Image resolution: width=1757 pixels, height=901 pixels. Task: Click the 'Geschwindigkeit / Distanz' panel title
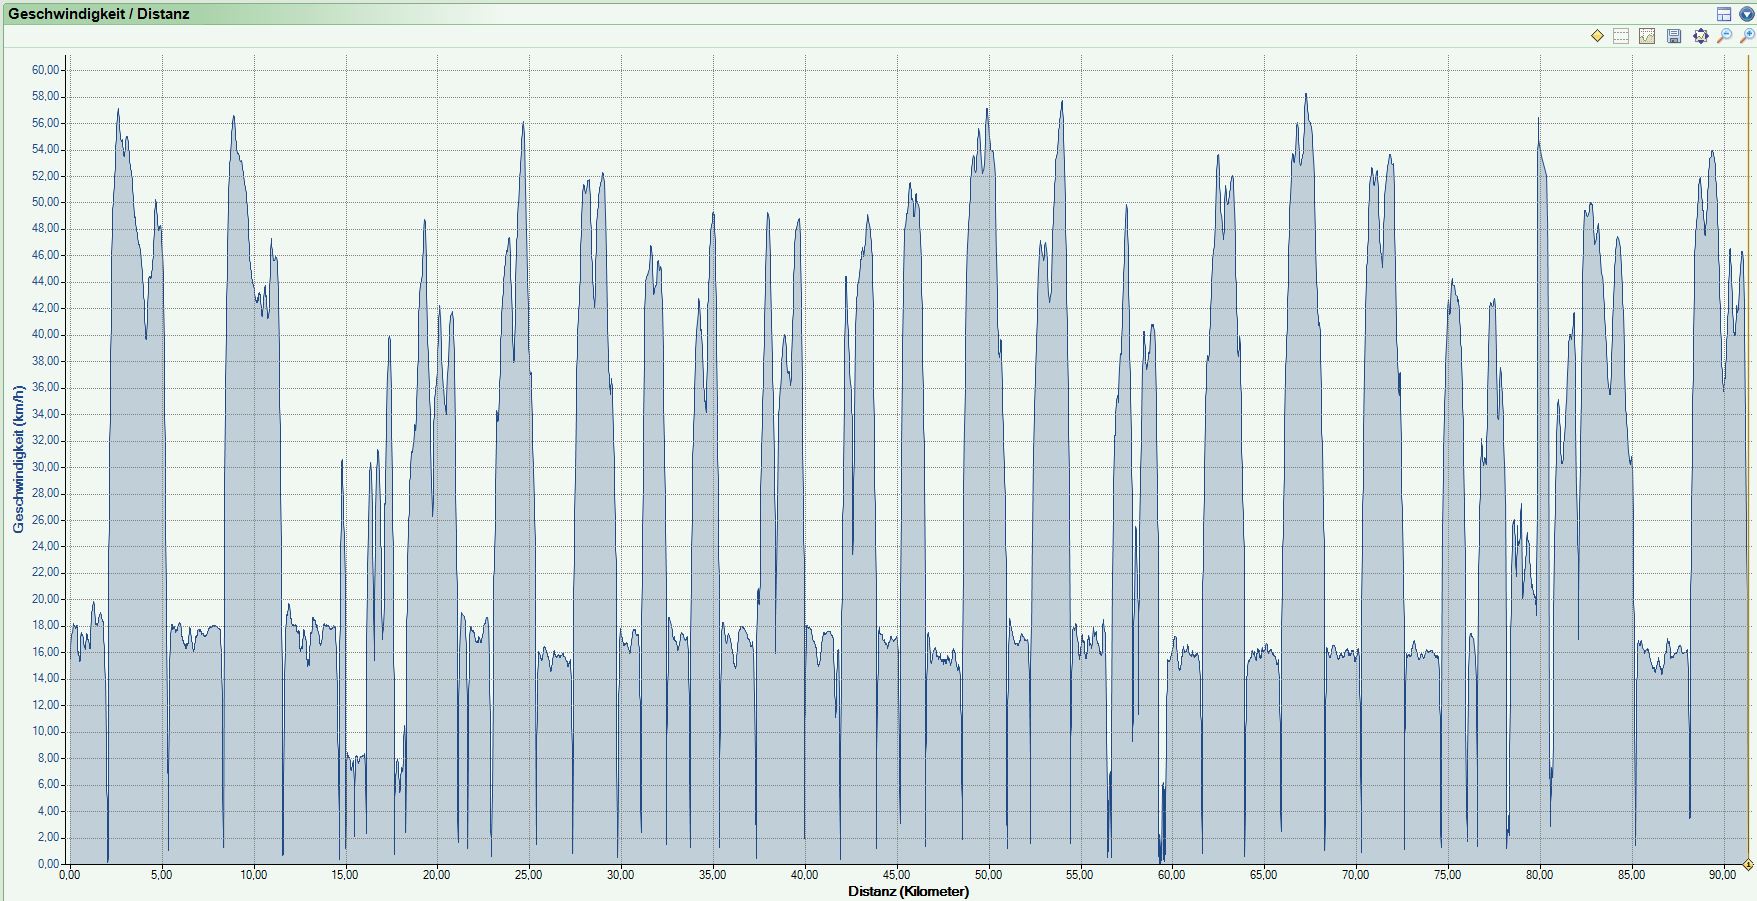point(98,14)
